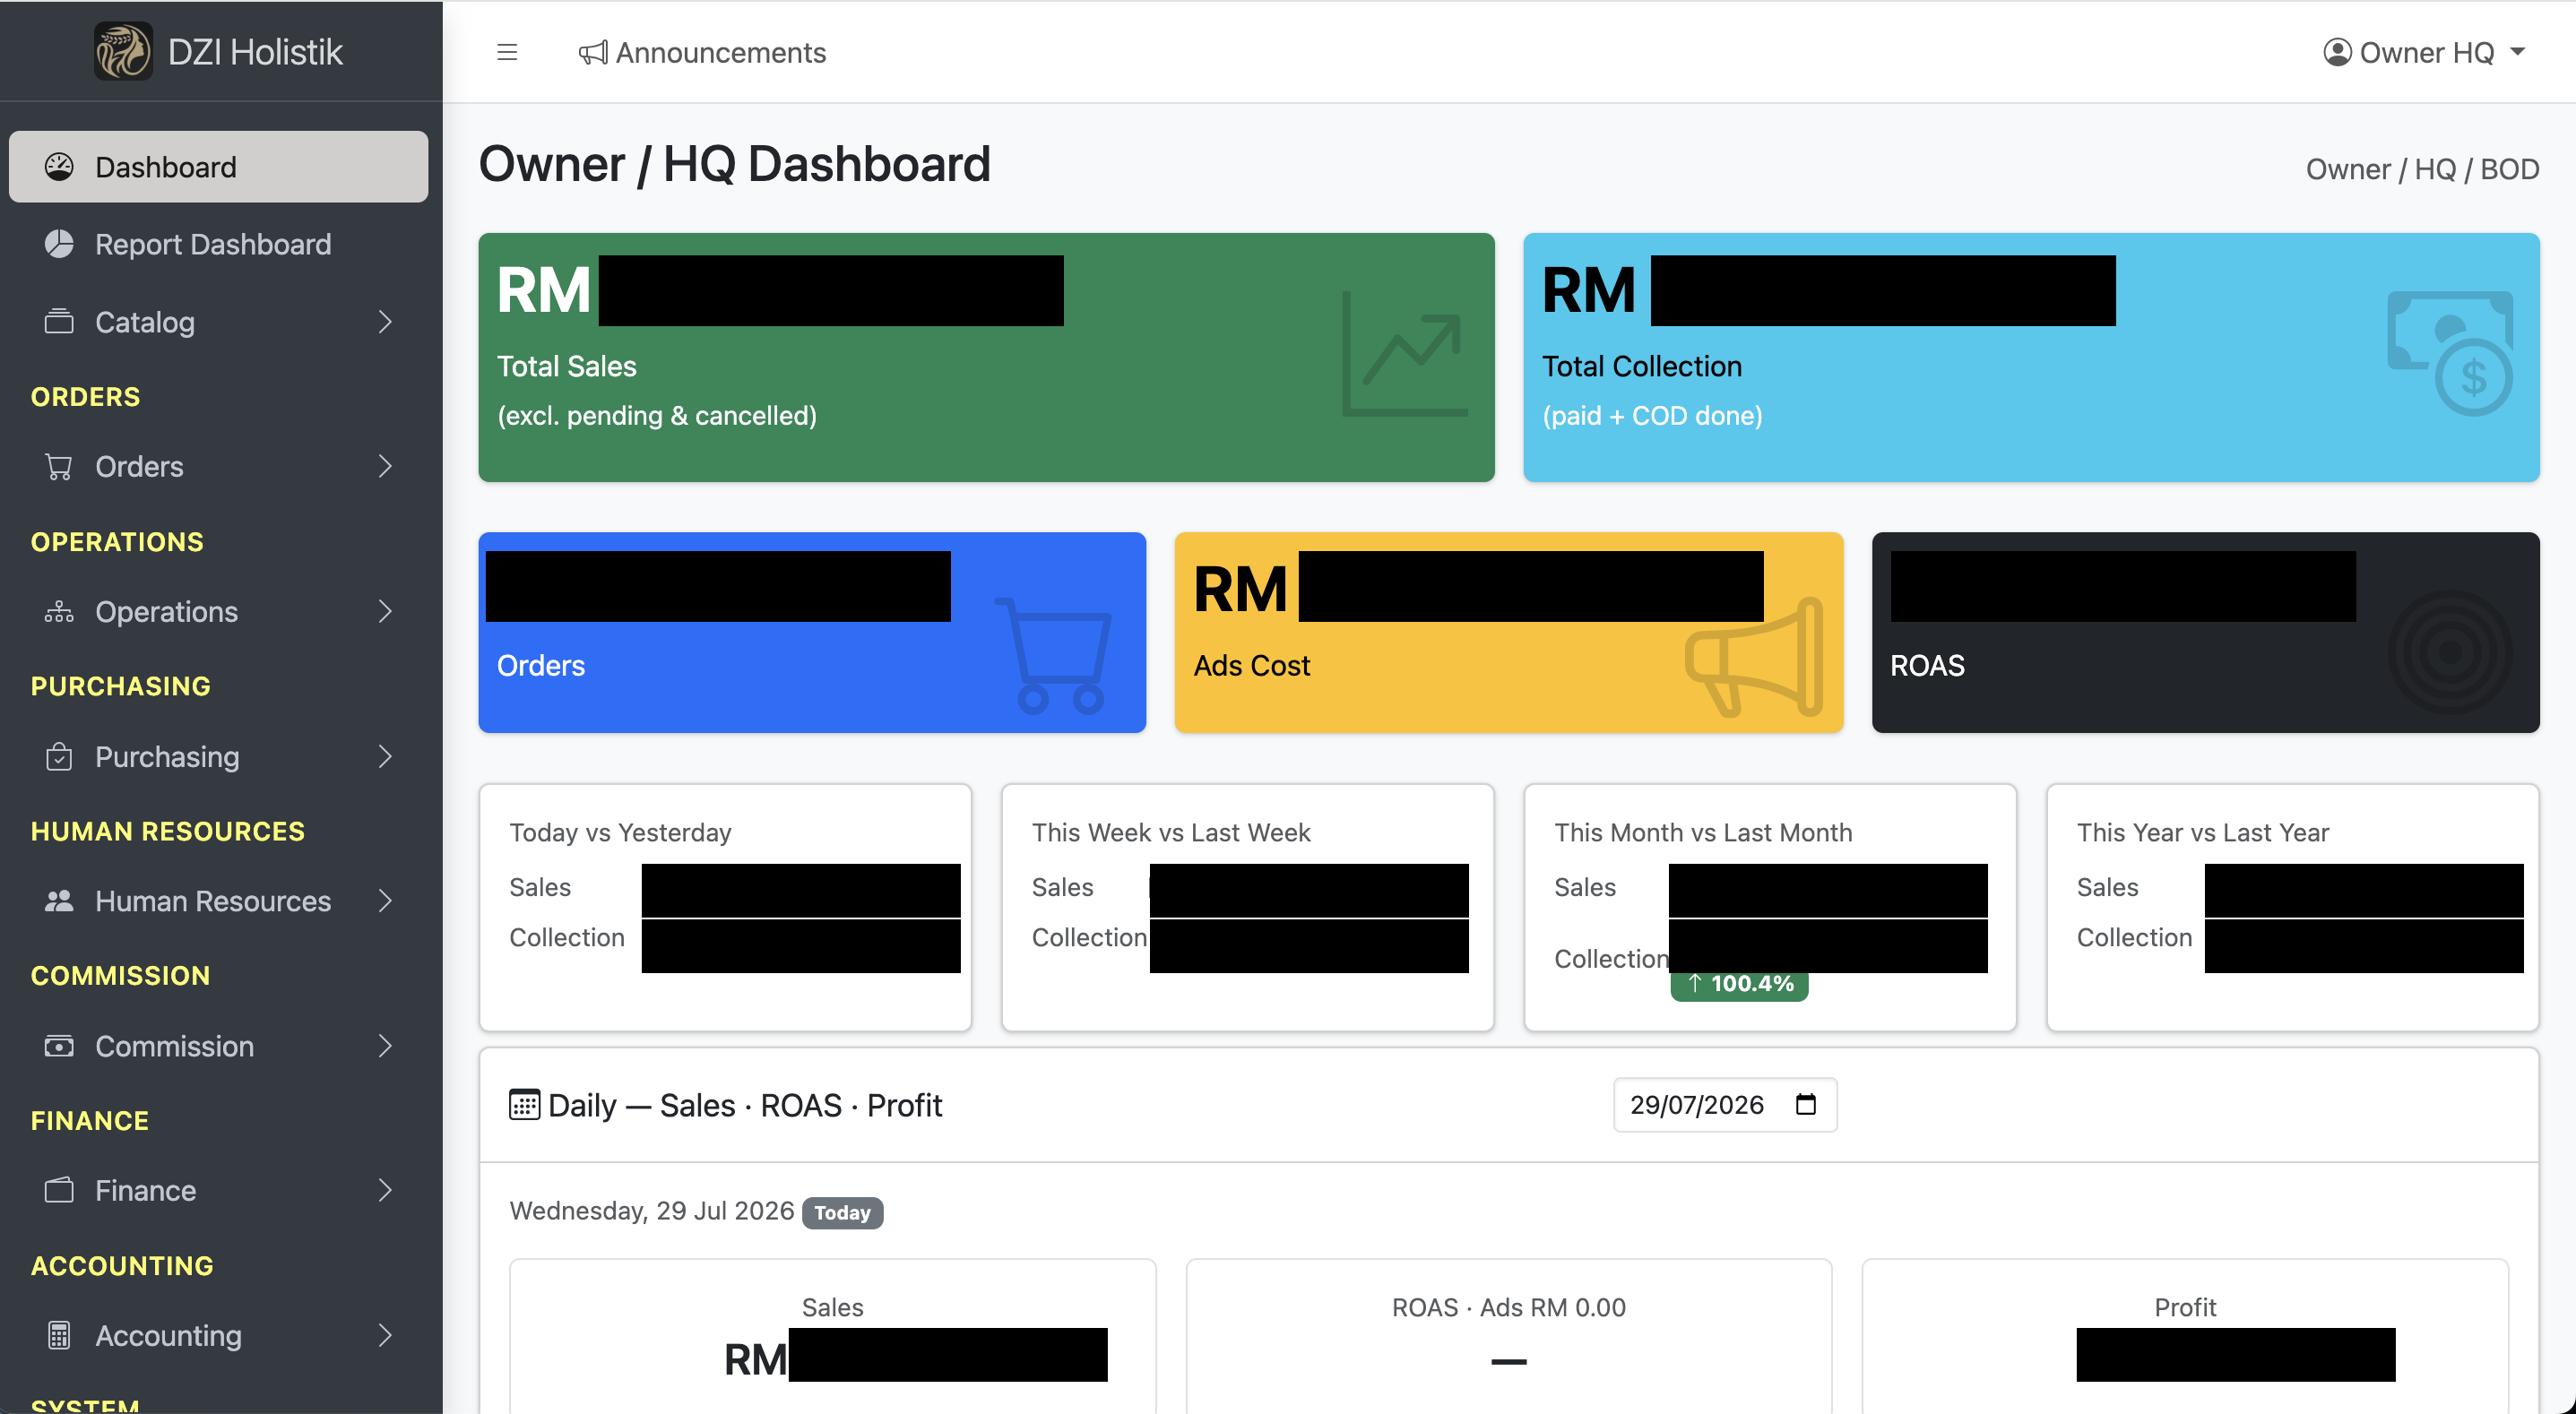Click the Commission cash icon
The image size is (2576, 1414).
click(x=59, y=1046)
